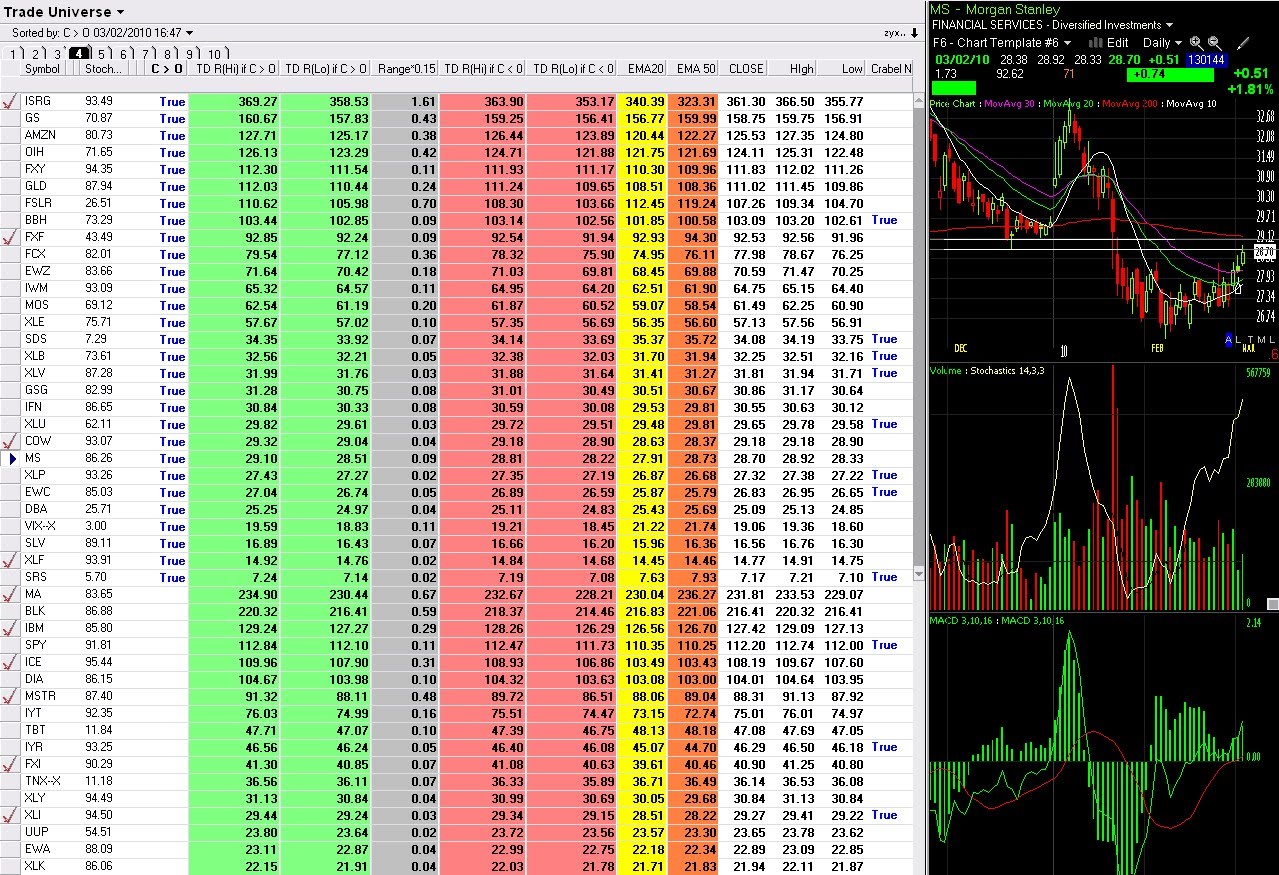The width and height of the screenshot is (1279, 875).
Task: Toggle the flag checkmark on FXF row
Action: point(10,237)
